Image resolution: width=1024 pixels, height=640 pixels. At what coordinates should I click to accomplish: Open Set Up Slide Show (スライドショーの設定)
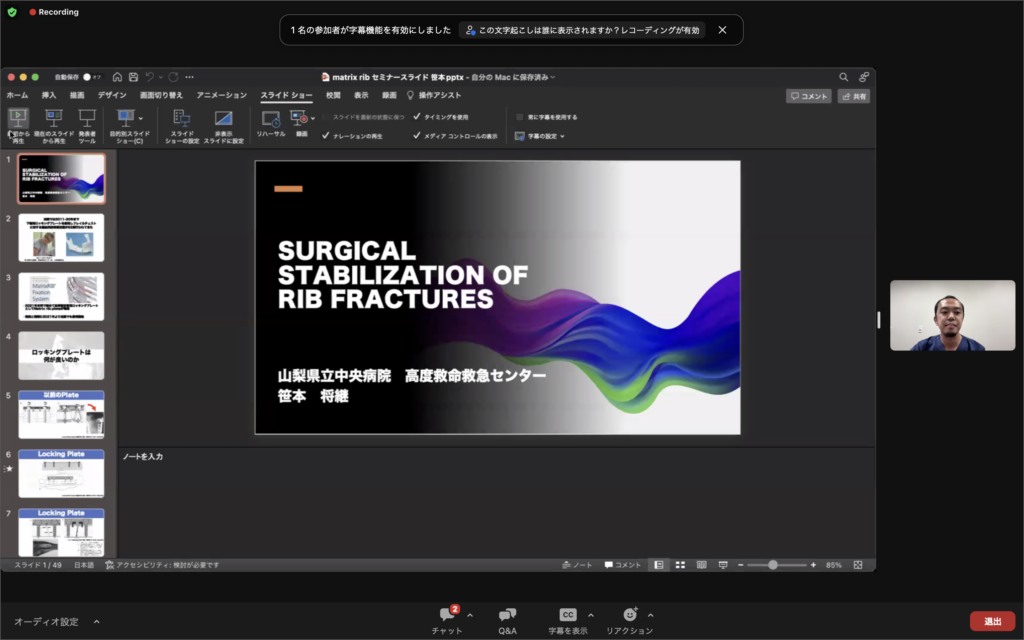[x=182, y=119]
